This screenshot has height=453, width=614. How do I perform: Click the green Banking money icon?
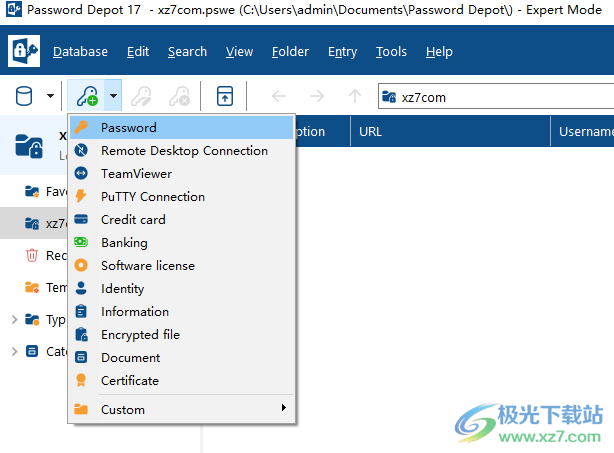click(x=81, y=242)
